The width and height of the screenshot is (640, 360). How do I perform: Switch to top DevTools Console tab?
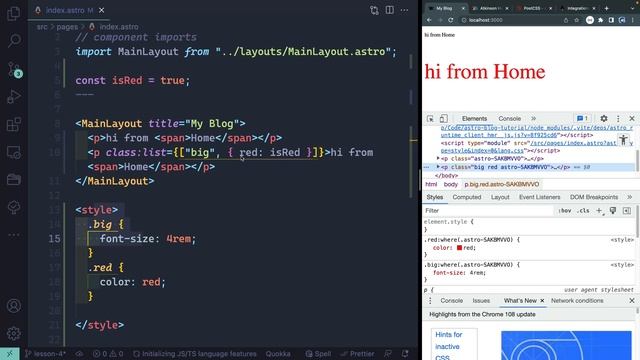(x=509, y=118)
